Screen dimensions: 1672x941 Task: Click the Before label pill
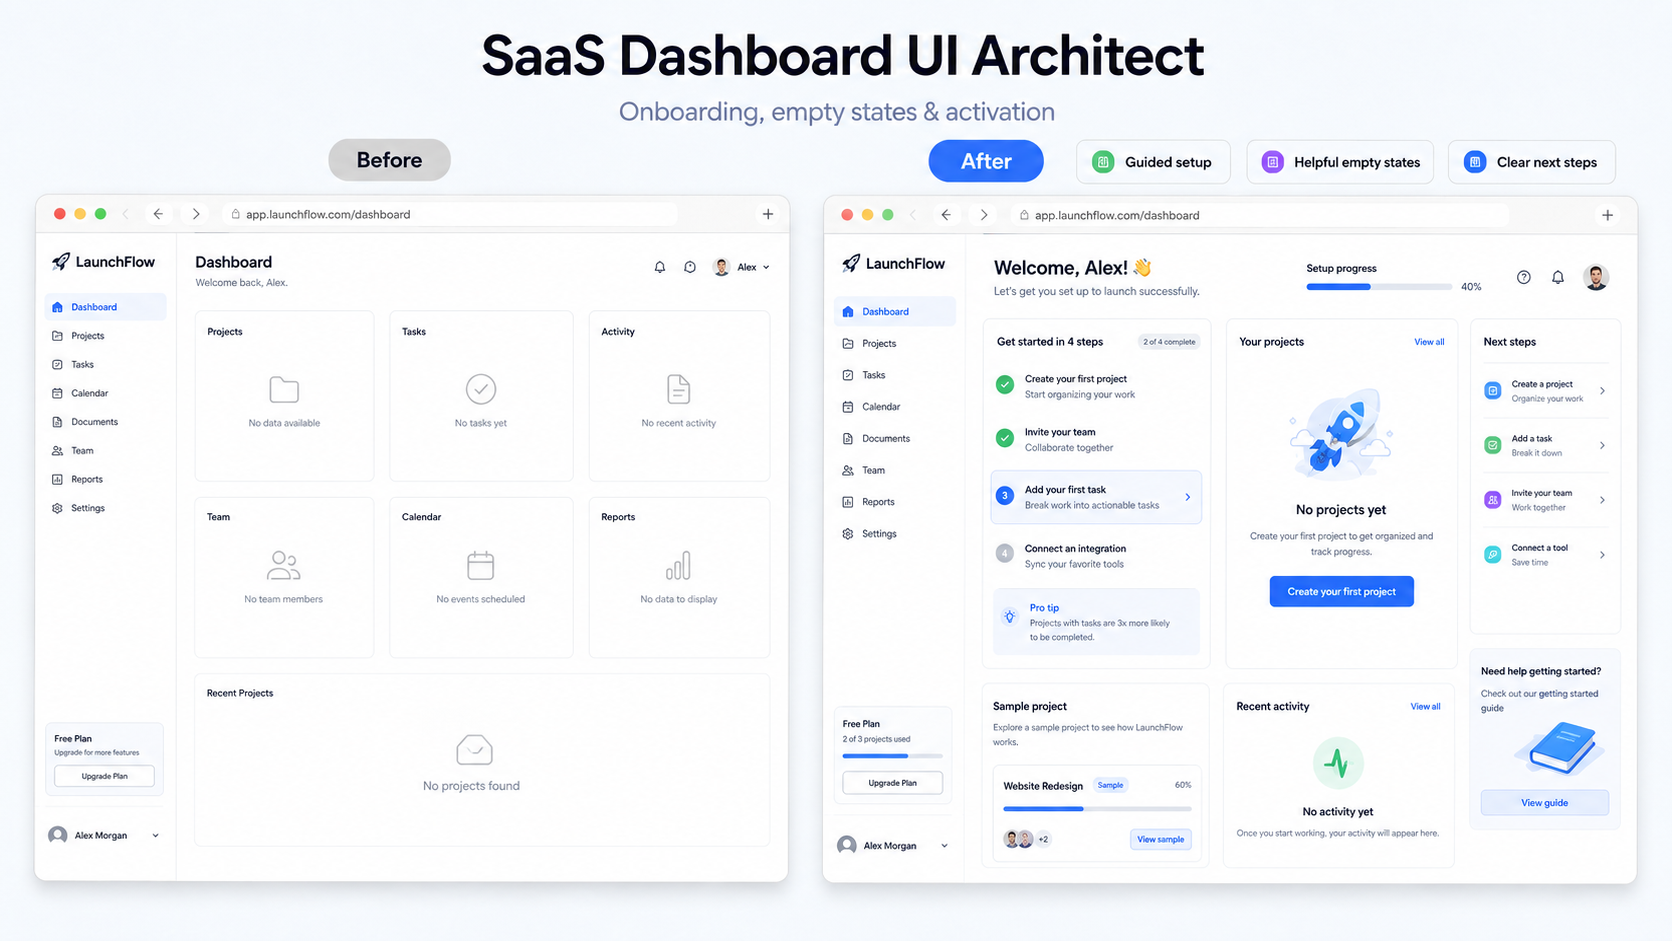(390, 160)
